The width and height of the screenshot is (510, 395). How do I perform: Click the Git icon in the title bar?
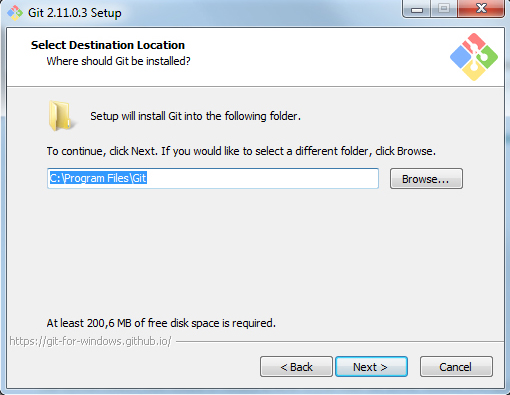(15, 13)
